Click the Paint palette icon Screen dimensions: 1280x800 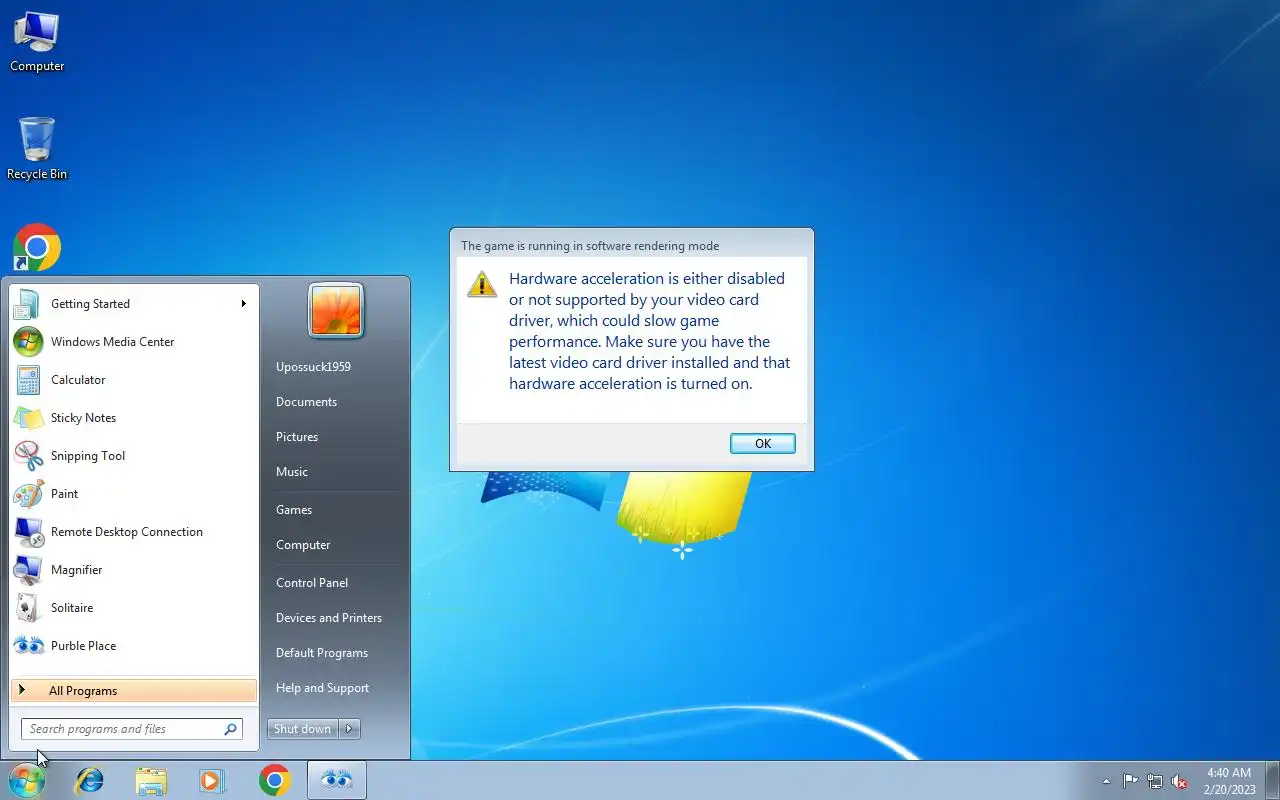[x=28, y=494]
